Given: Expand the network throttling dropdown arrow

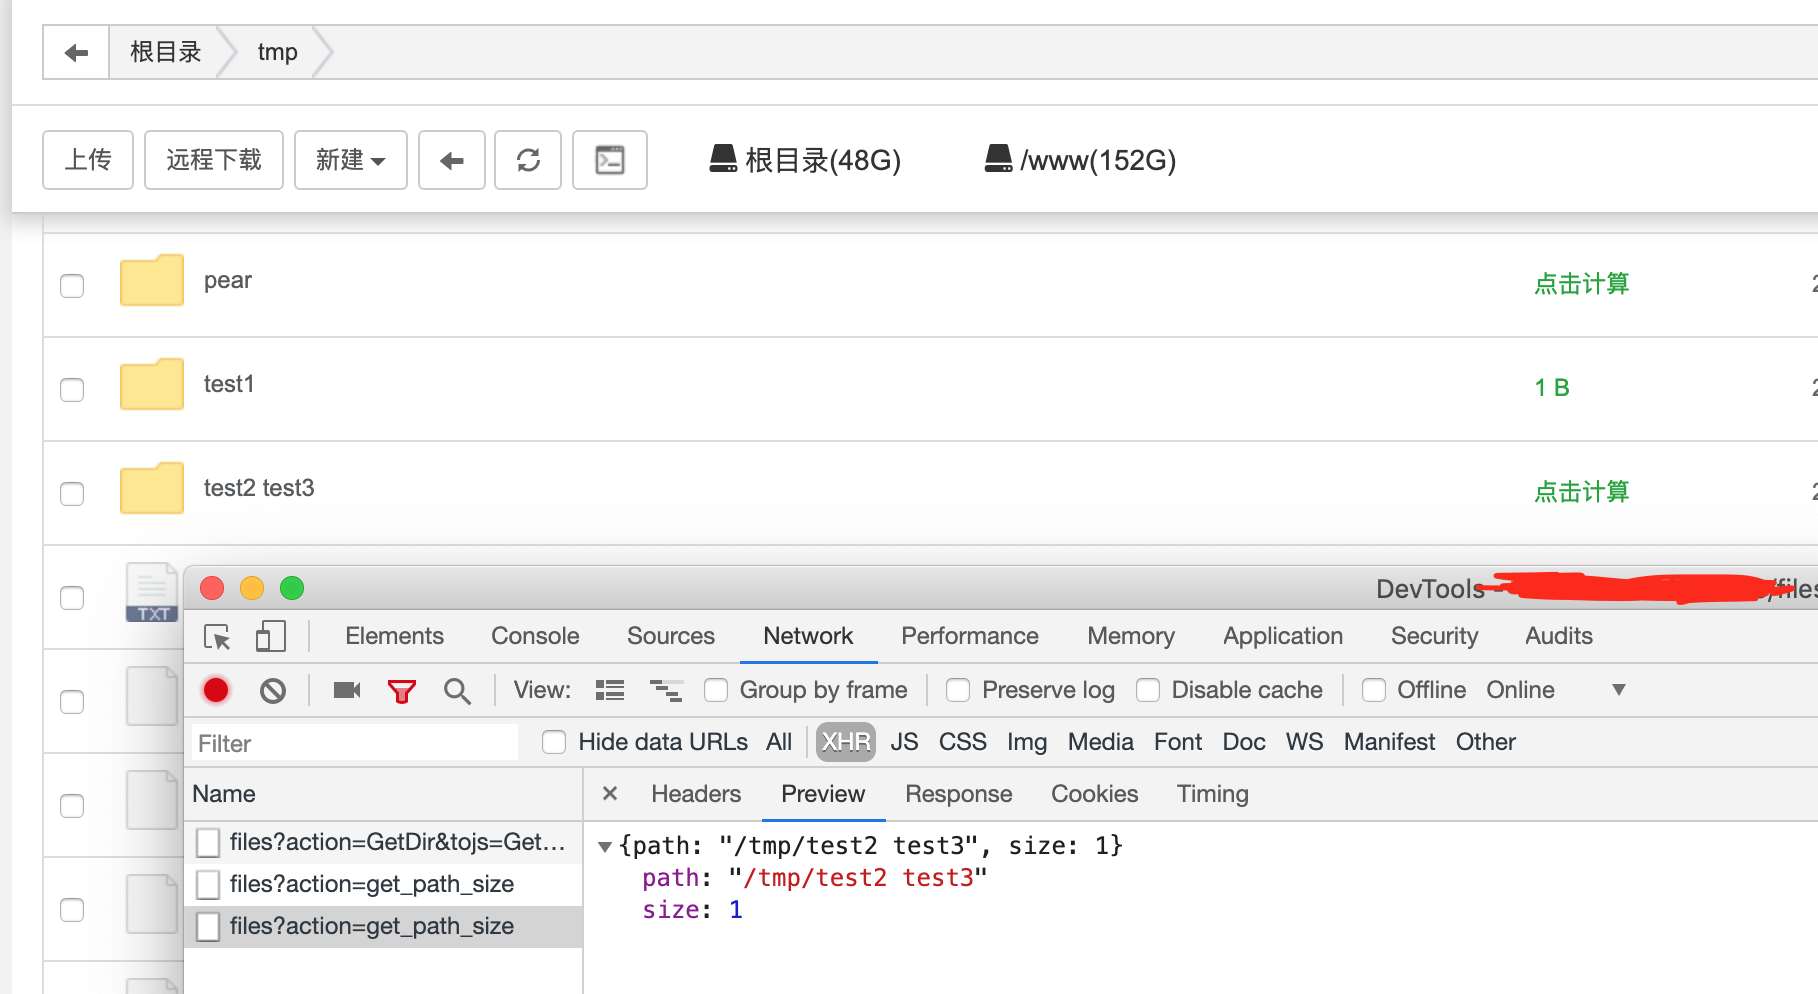Looking at the screenshot, I should point(1619,690).
